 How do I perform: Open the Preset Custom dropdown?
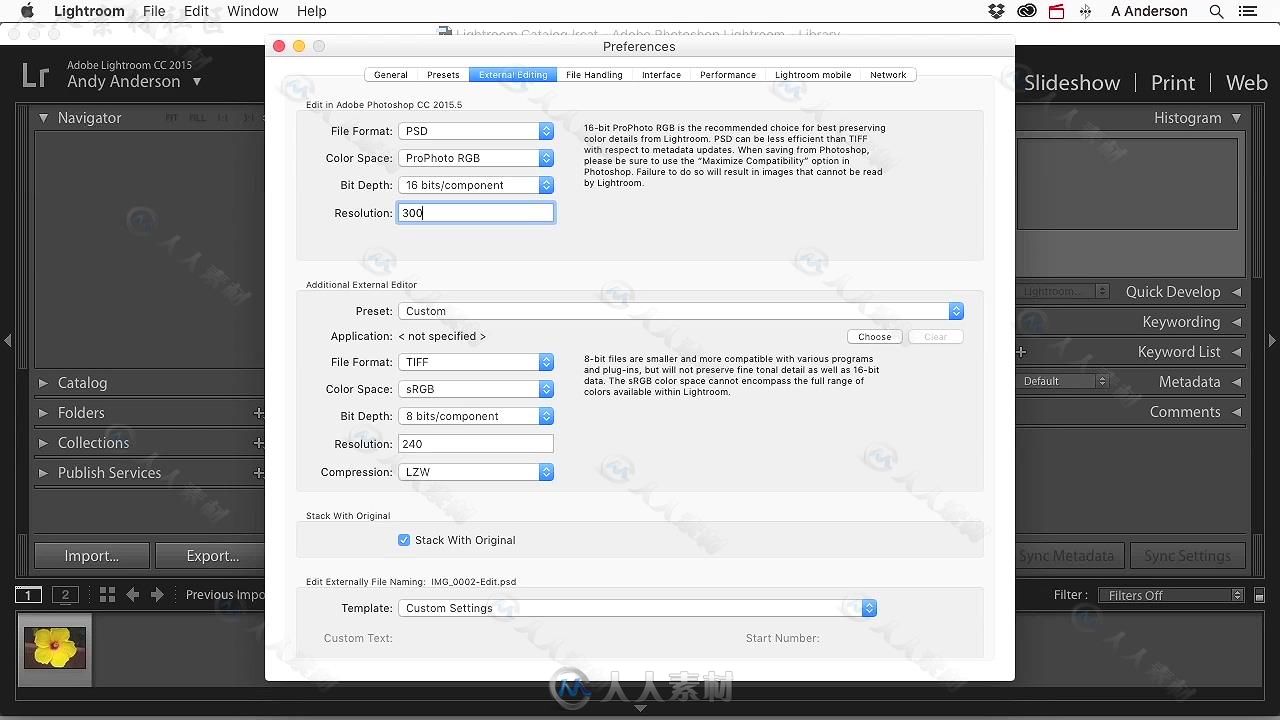click(681, 311)
